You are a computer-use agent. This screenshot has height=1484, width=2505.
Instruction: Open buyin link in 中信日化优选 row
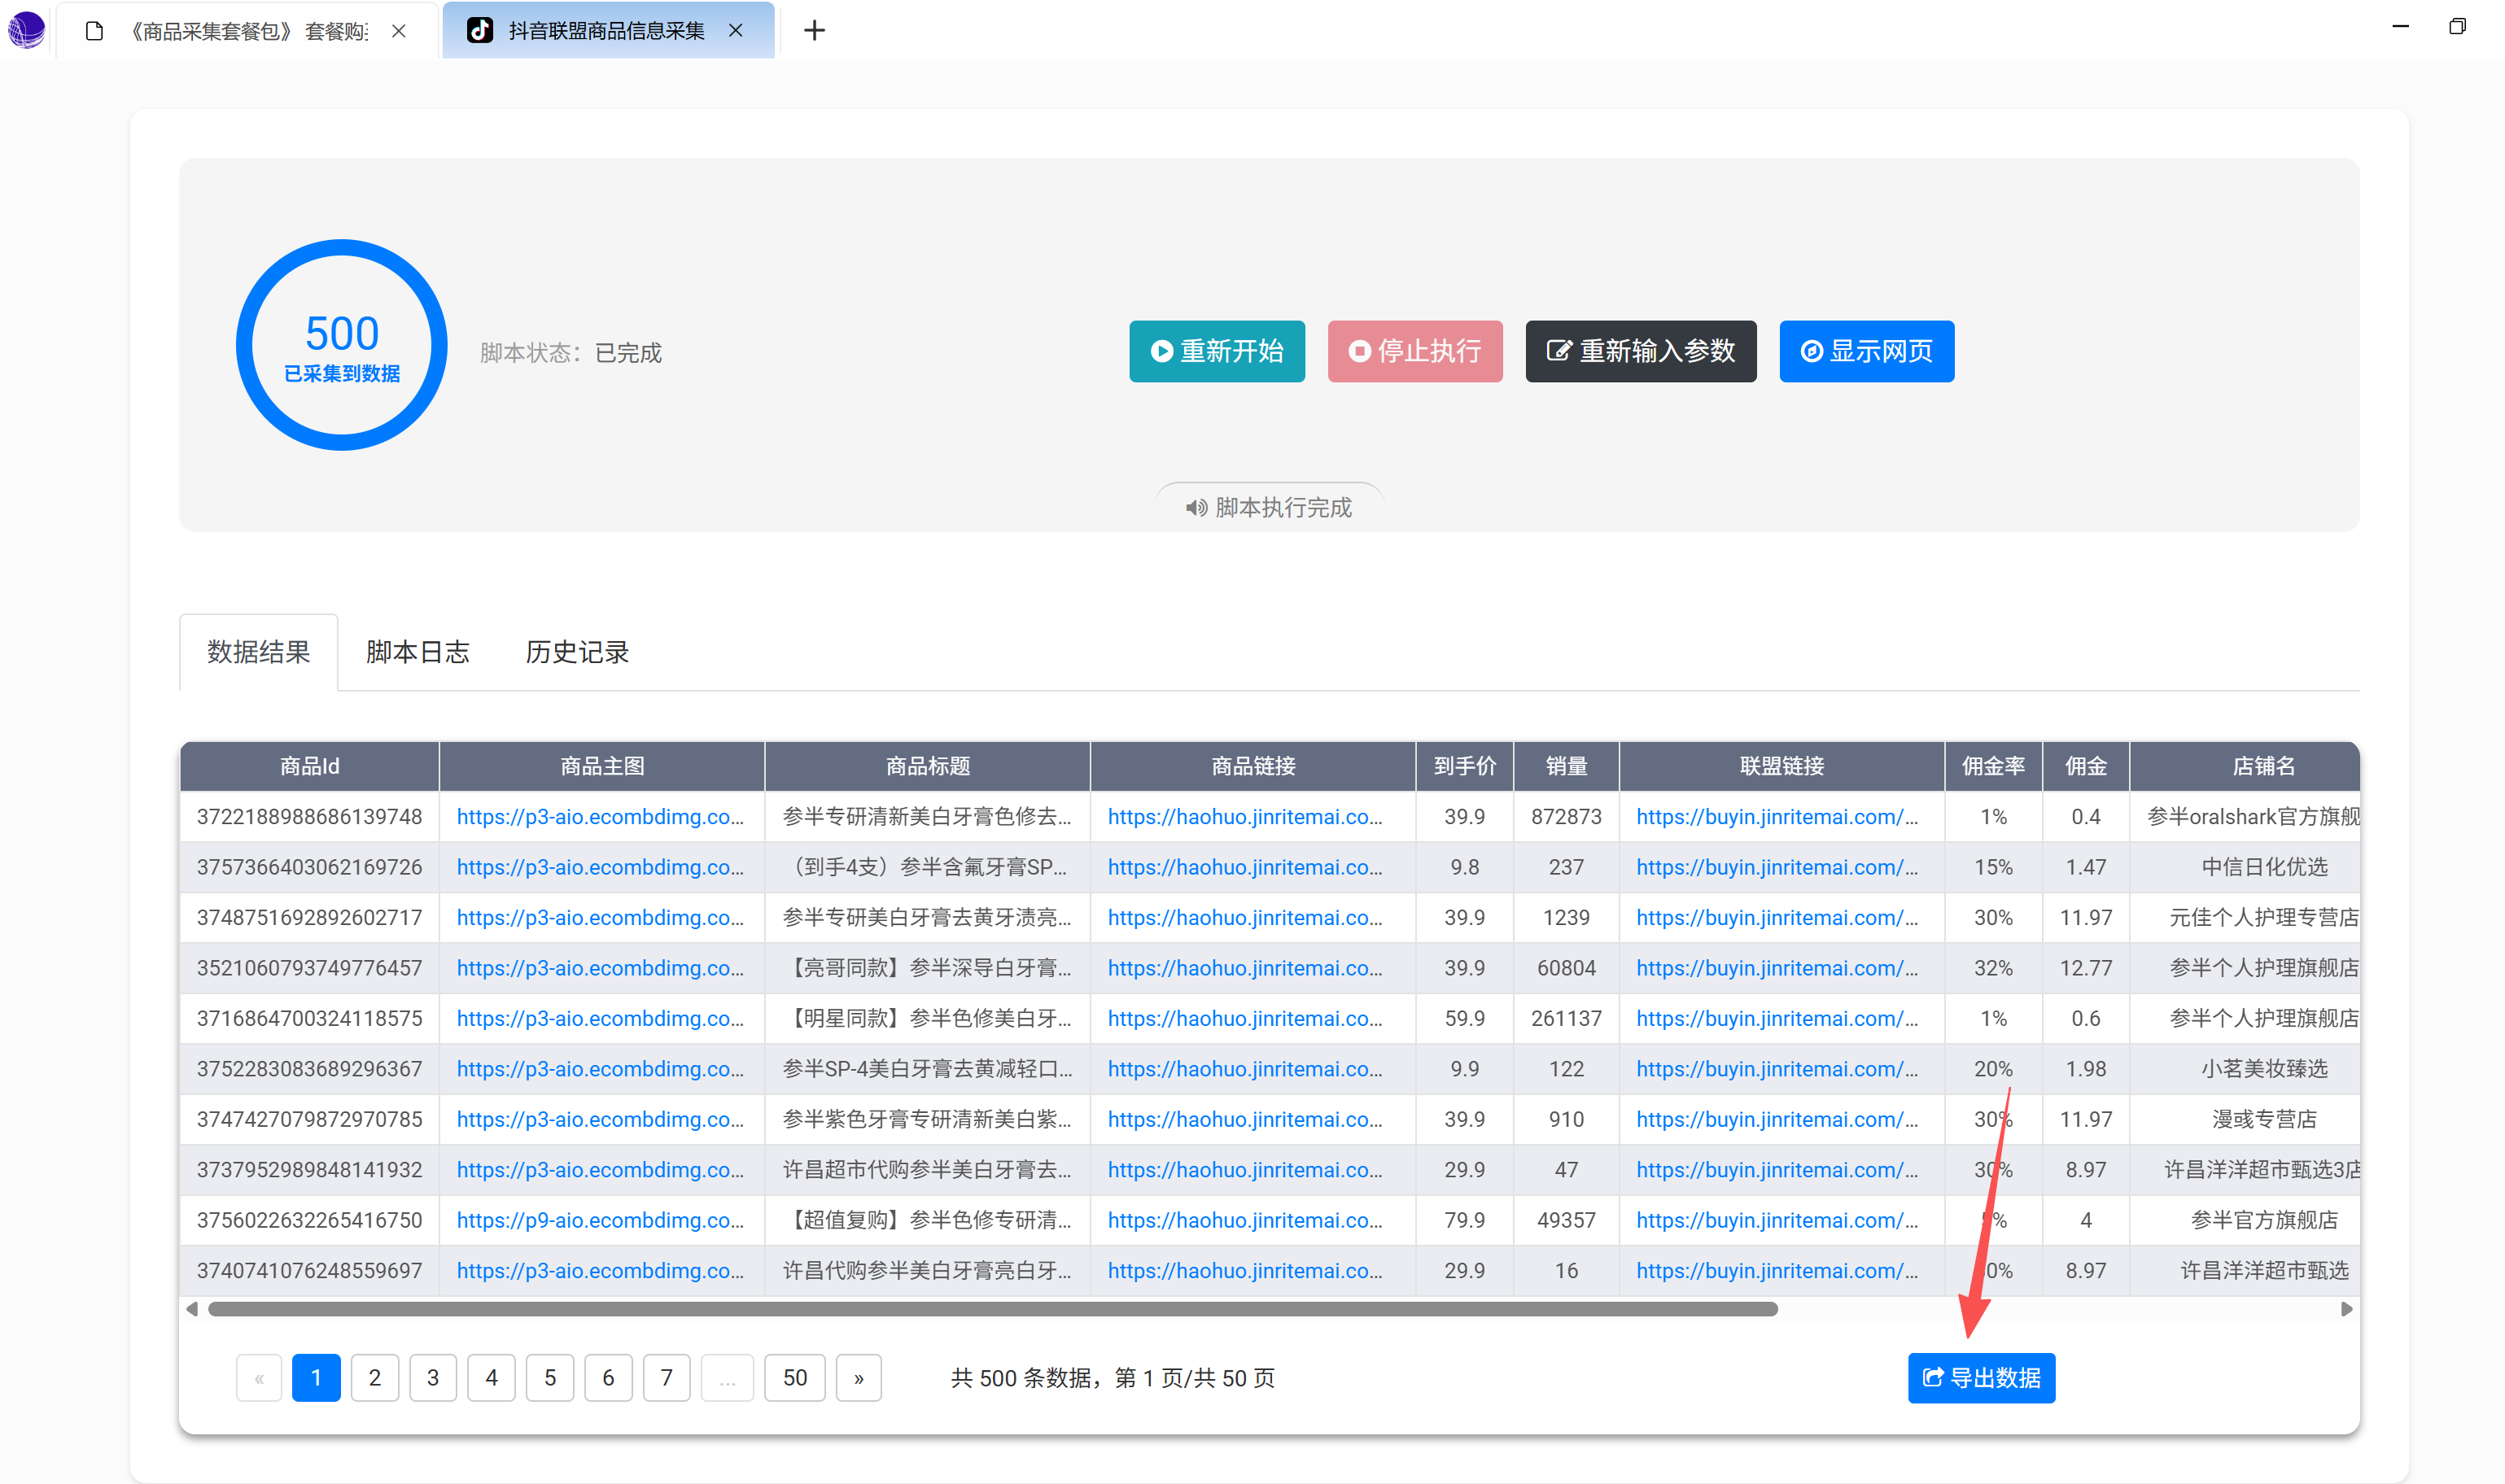[1777, 867]
